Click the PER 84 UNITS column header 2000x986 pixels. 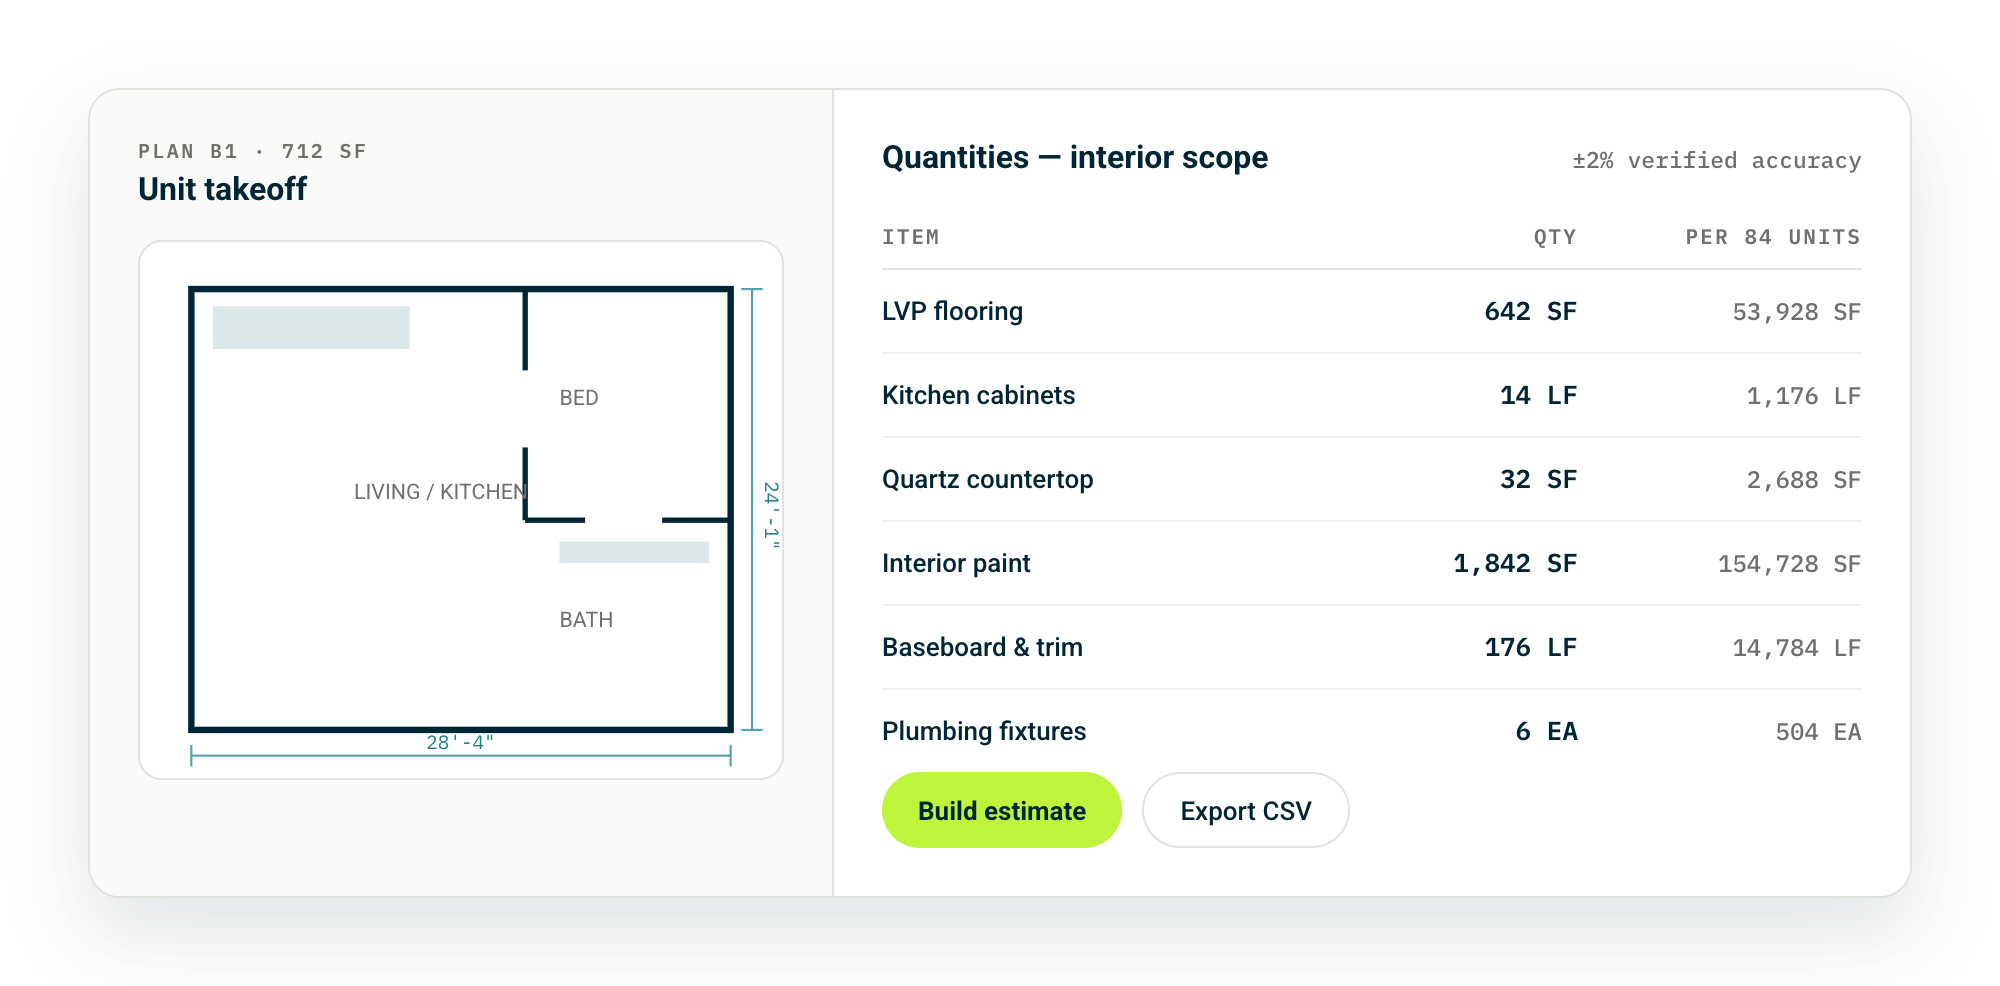1773,237
